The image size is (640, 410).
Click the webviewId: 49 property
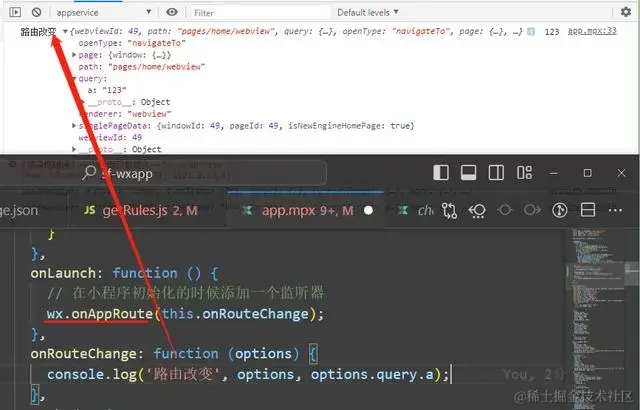pyautogui.click(x=110, y=137)
